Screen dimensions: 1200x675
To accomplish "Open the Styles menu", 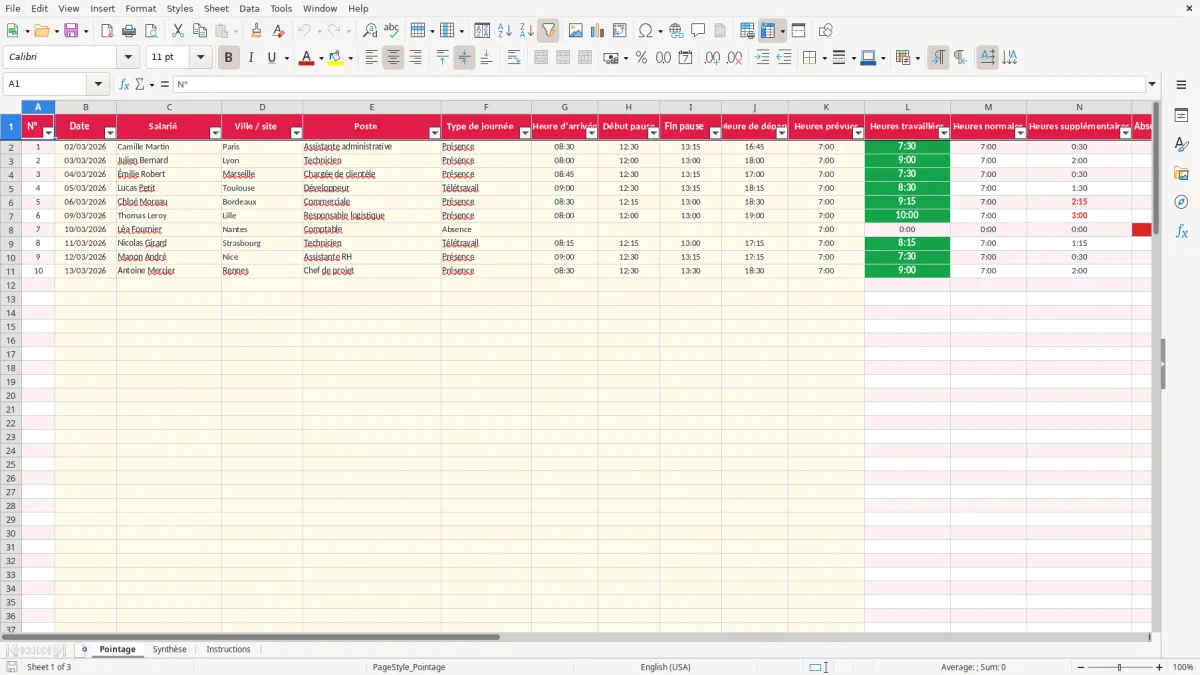I will [x=180, y=8].
